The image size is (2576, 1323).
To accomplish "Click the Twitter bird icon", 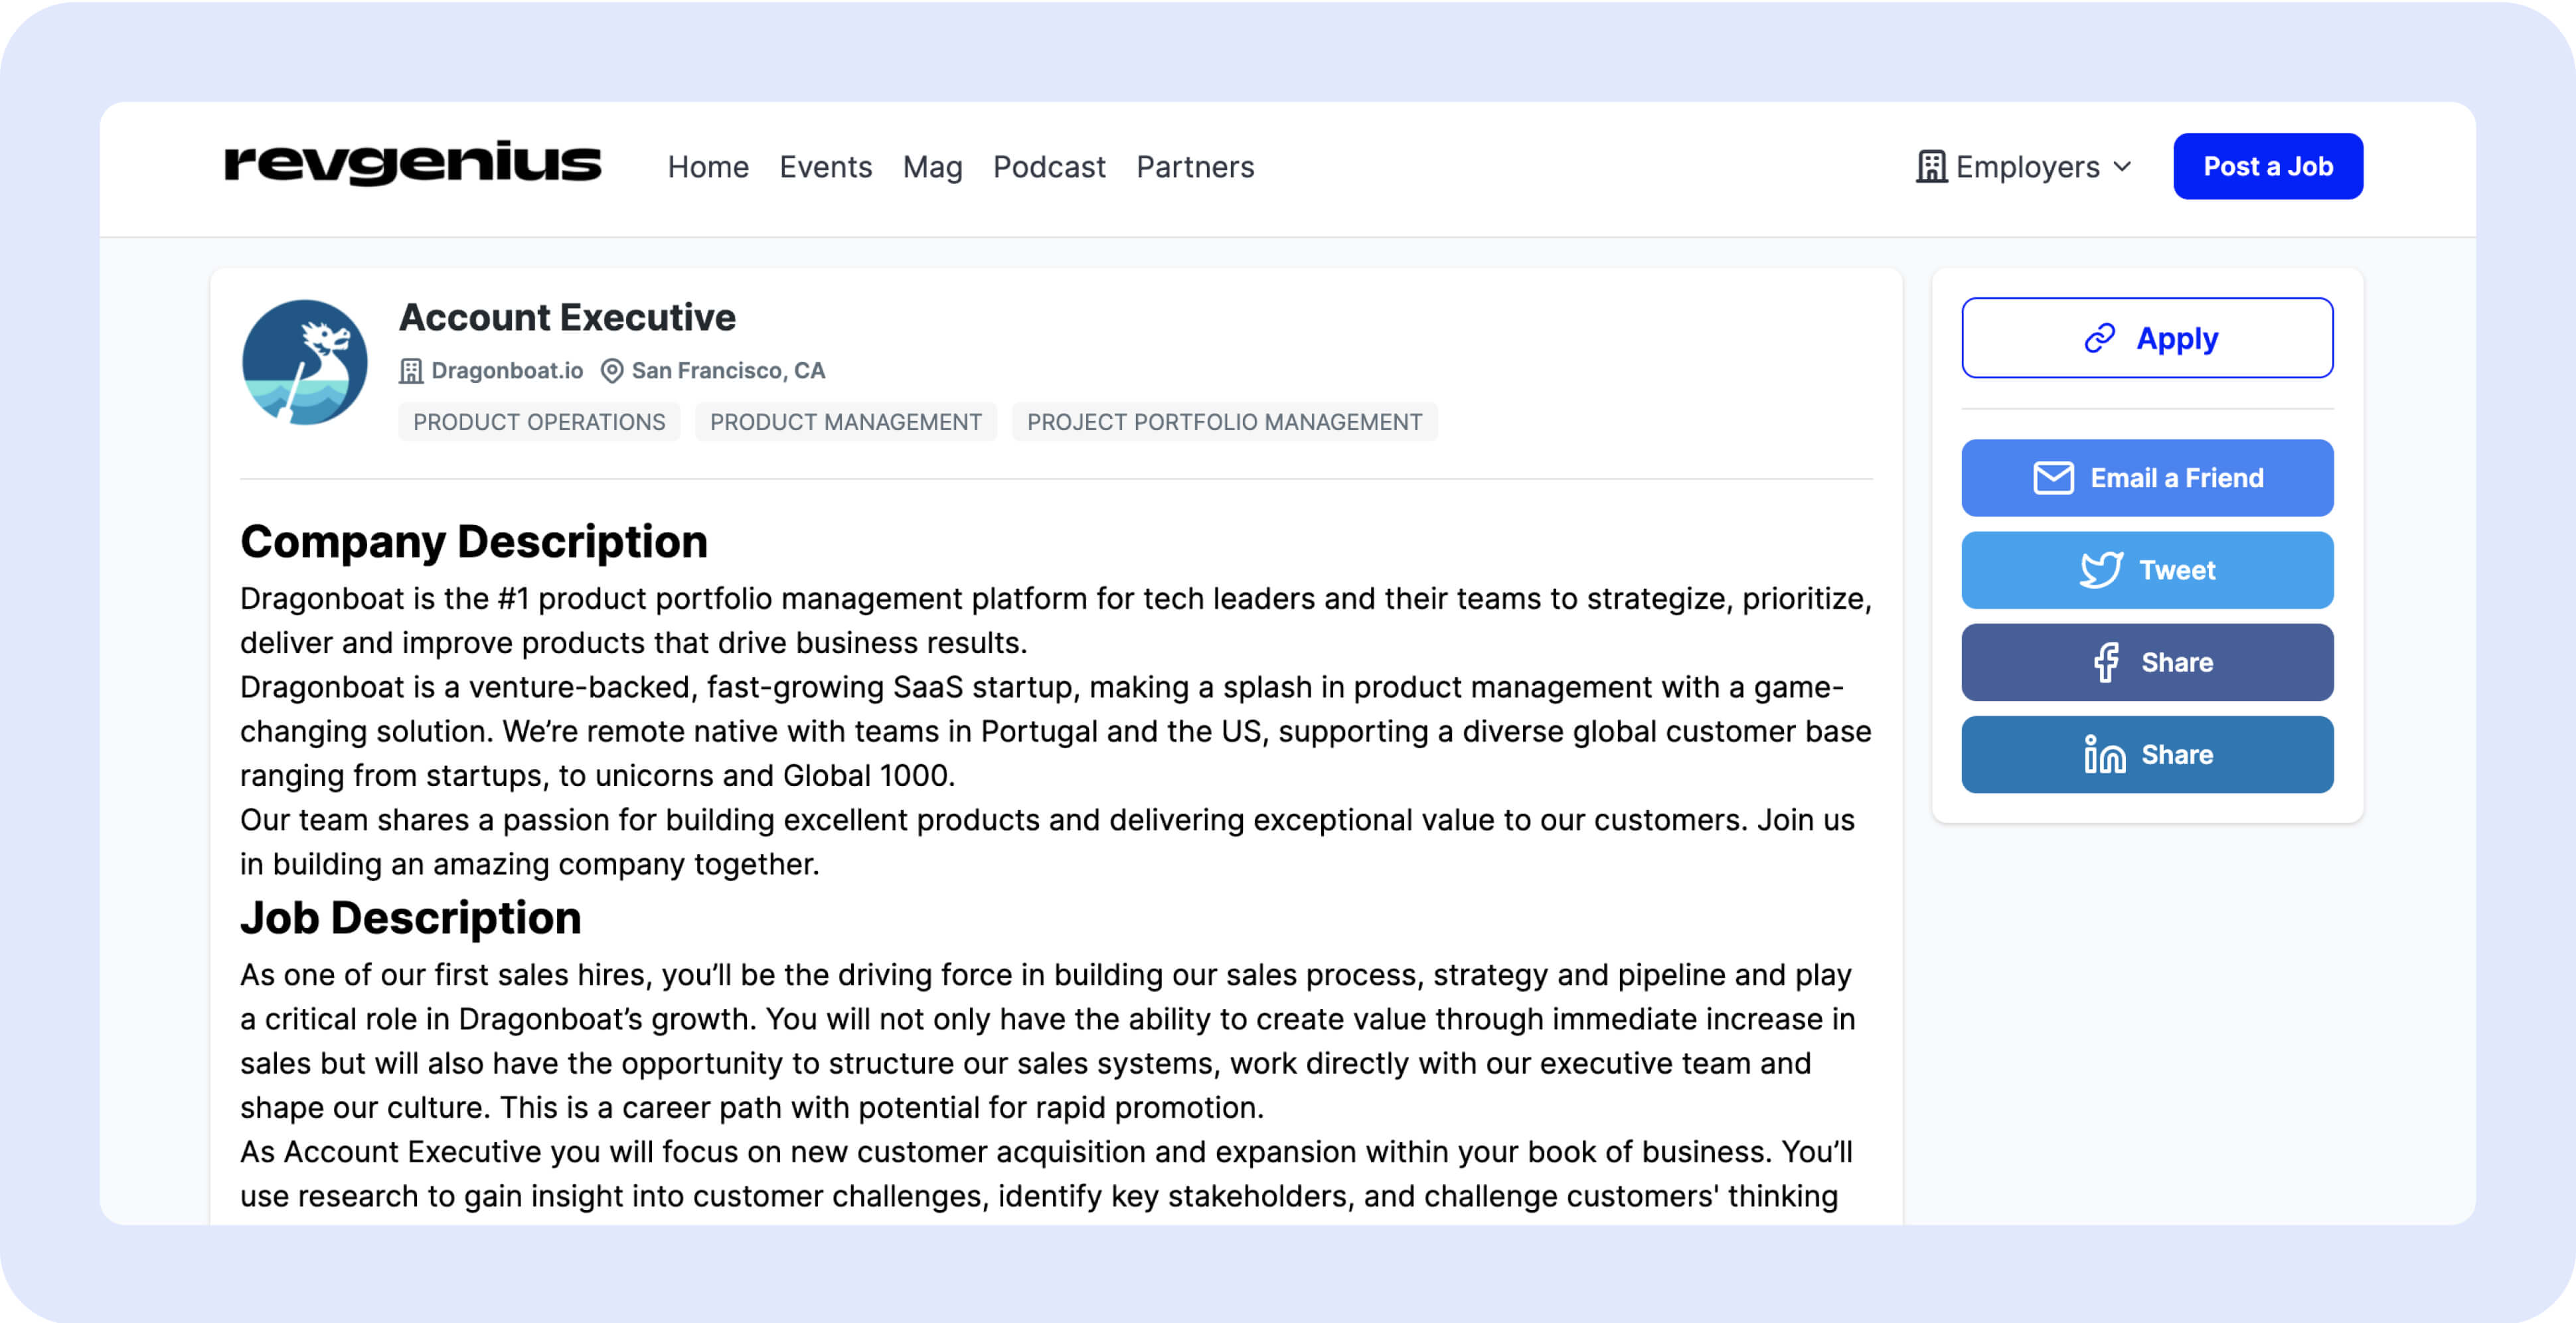I will pyautogui.click(x=2100, y=570).
